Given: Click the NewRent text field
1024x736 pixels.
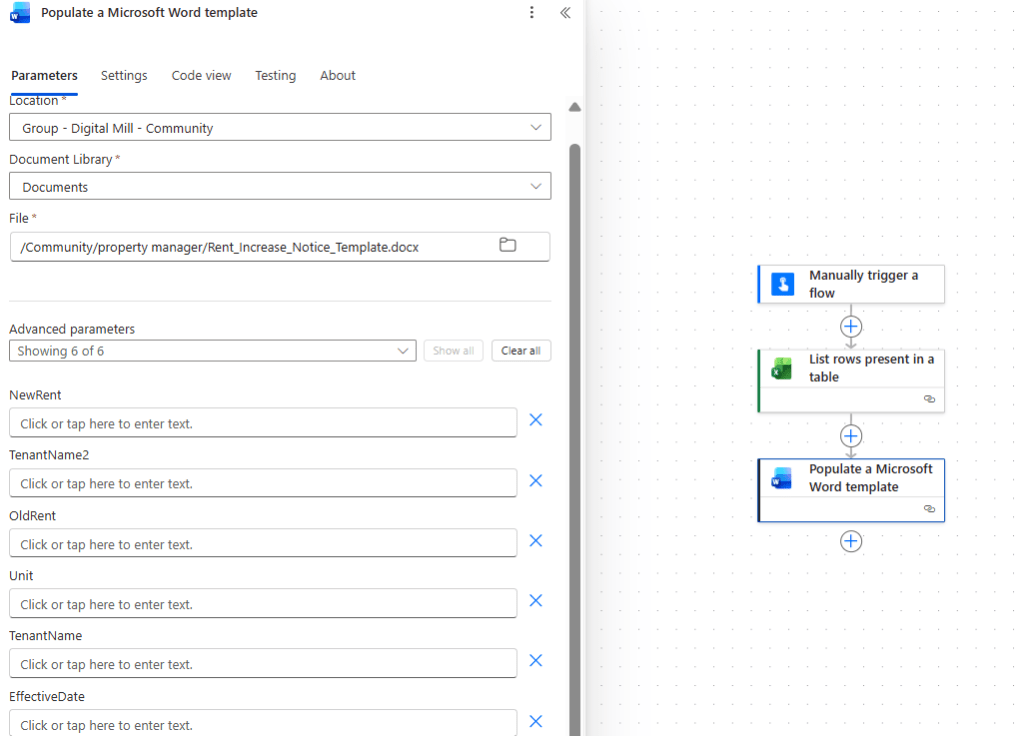Looking at the screenshot, I should (263, 423).
